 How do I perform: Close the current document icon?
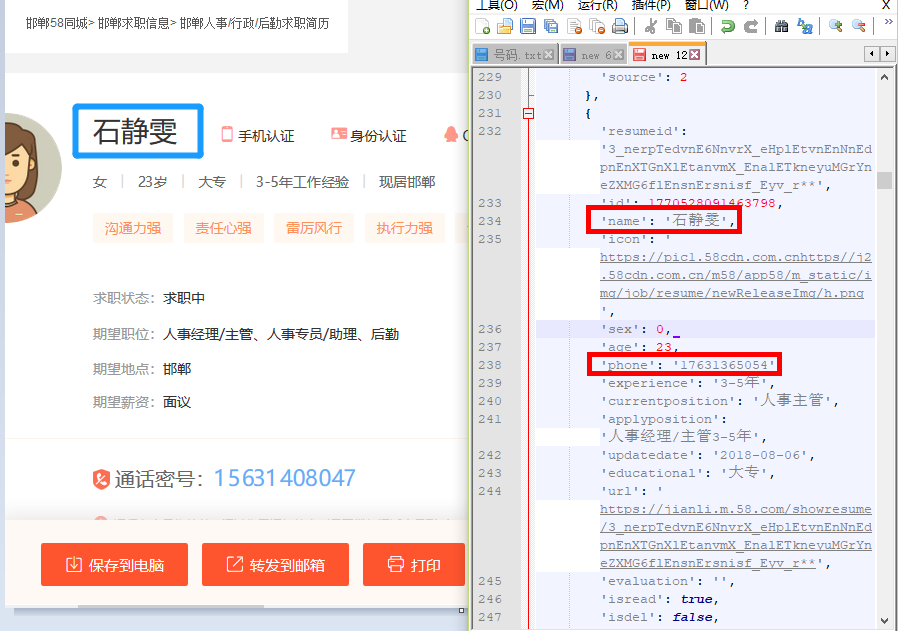[x=574, y=26]
